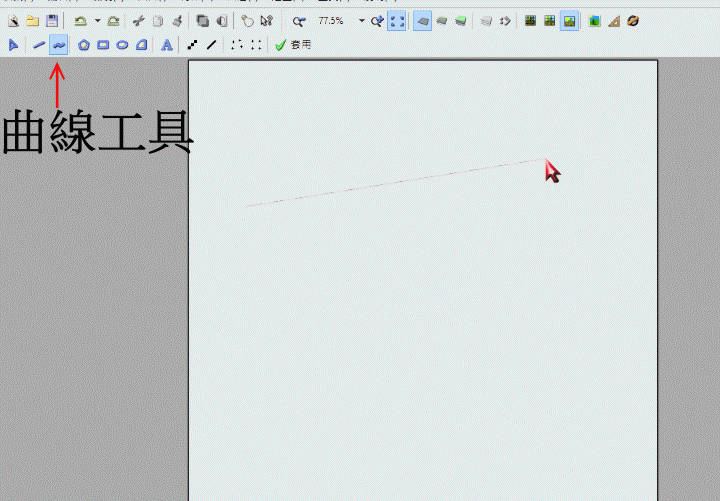
Task: Zoom out with the magnifier minus icon
Action: [299, 21]
